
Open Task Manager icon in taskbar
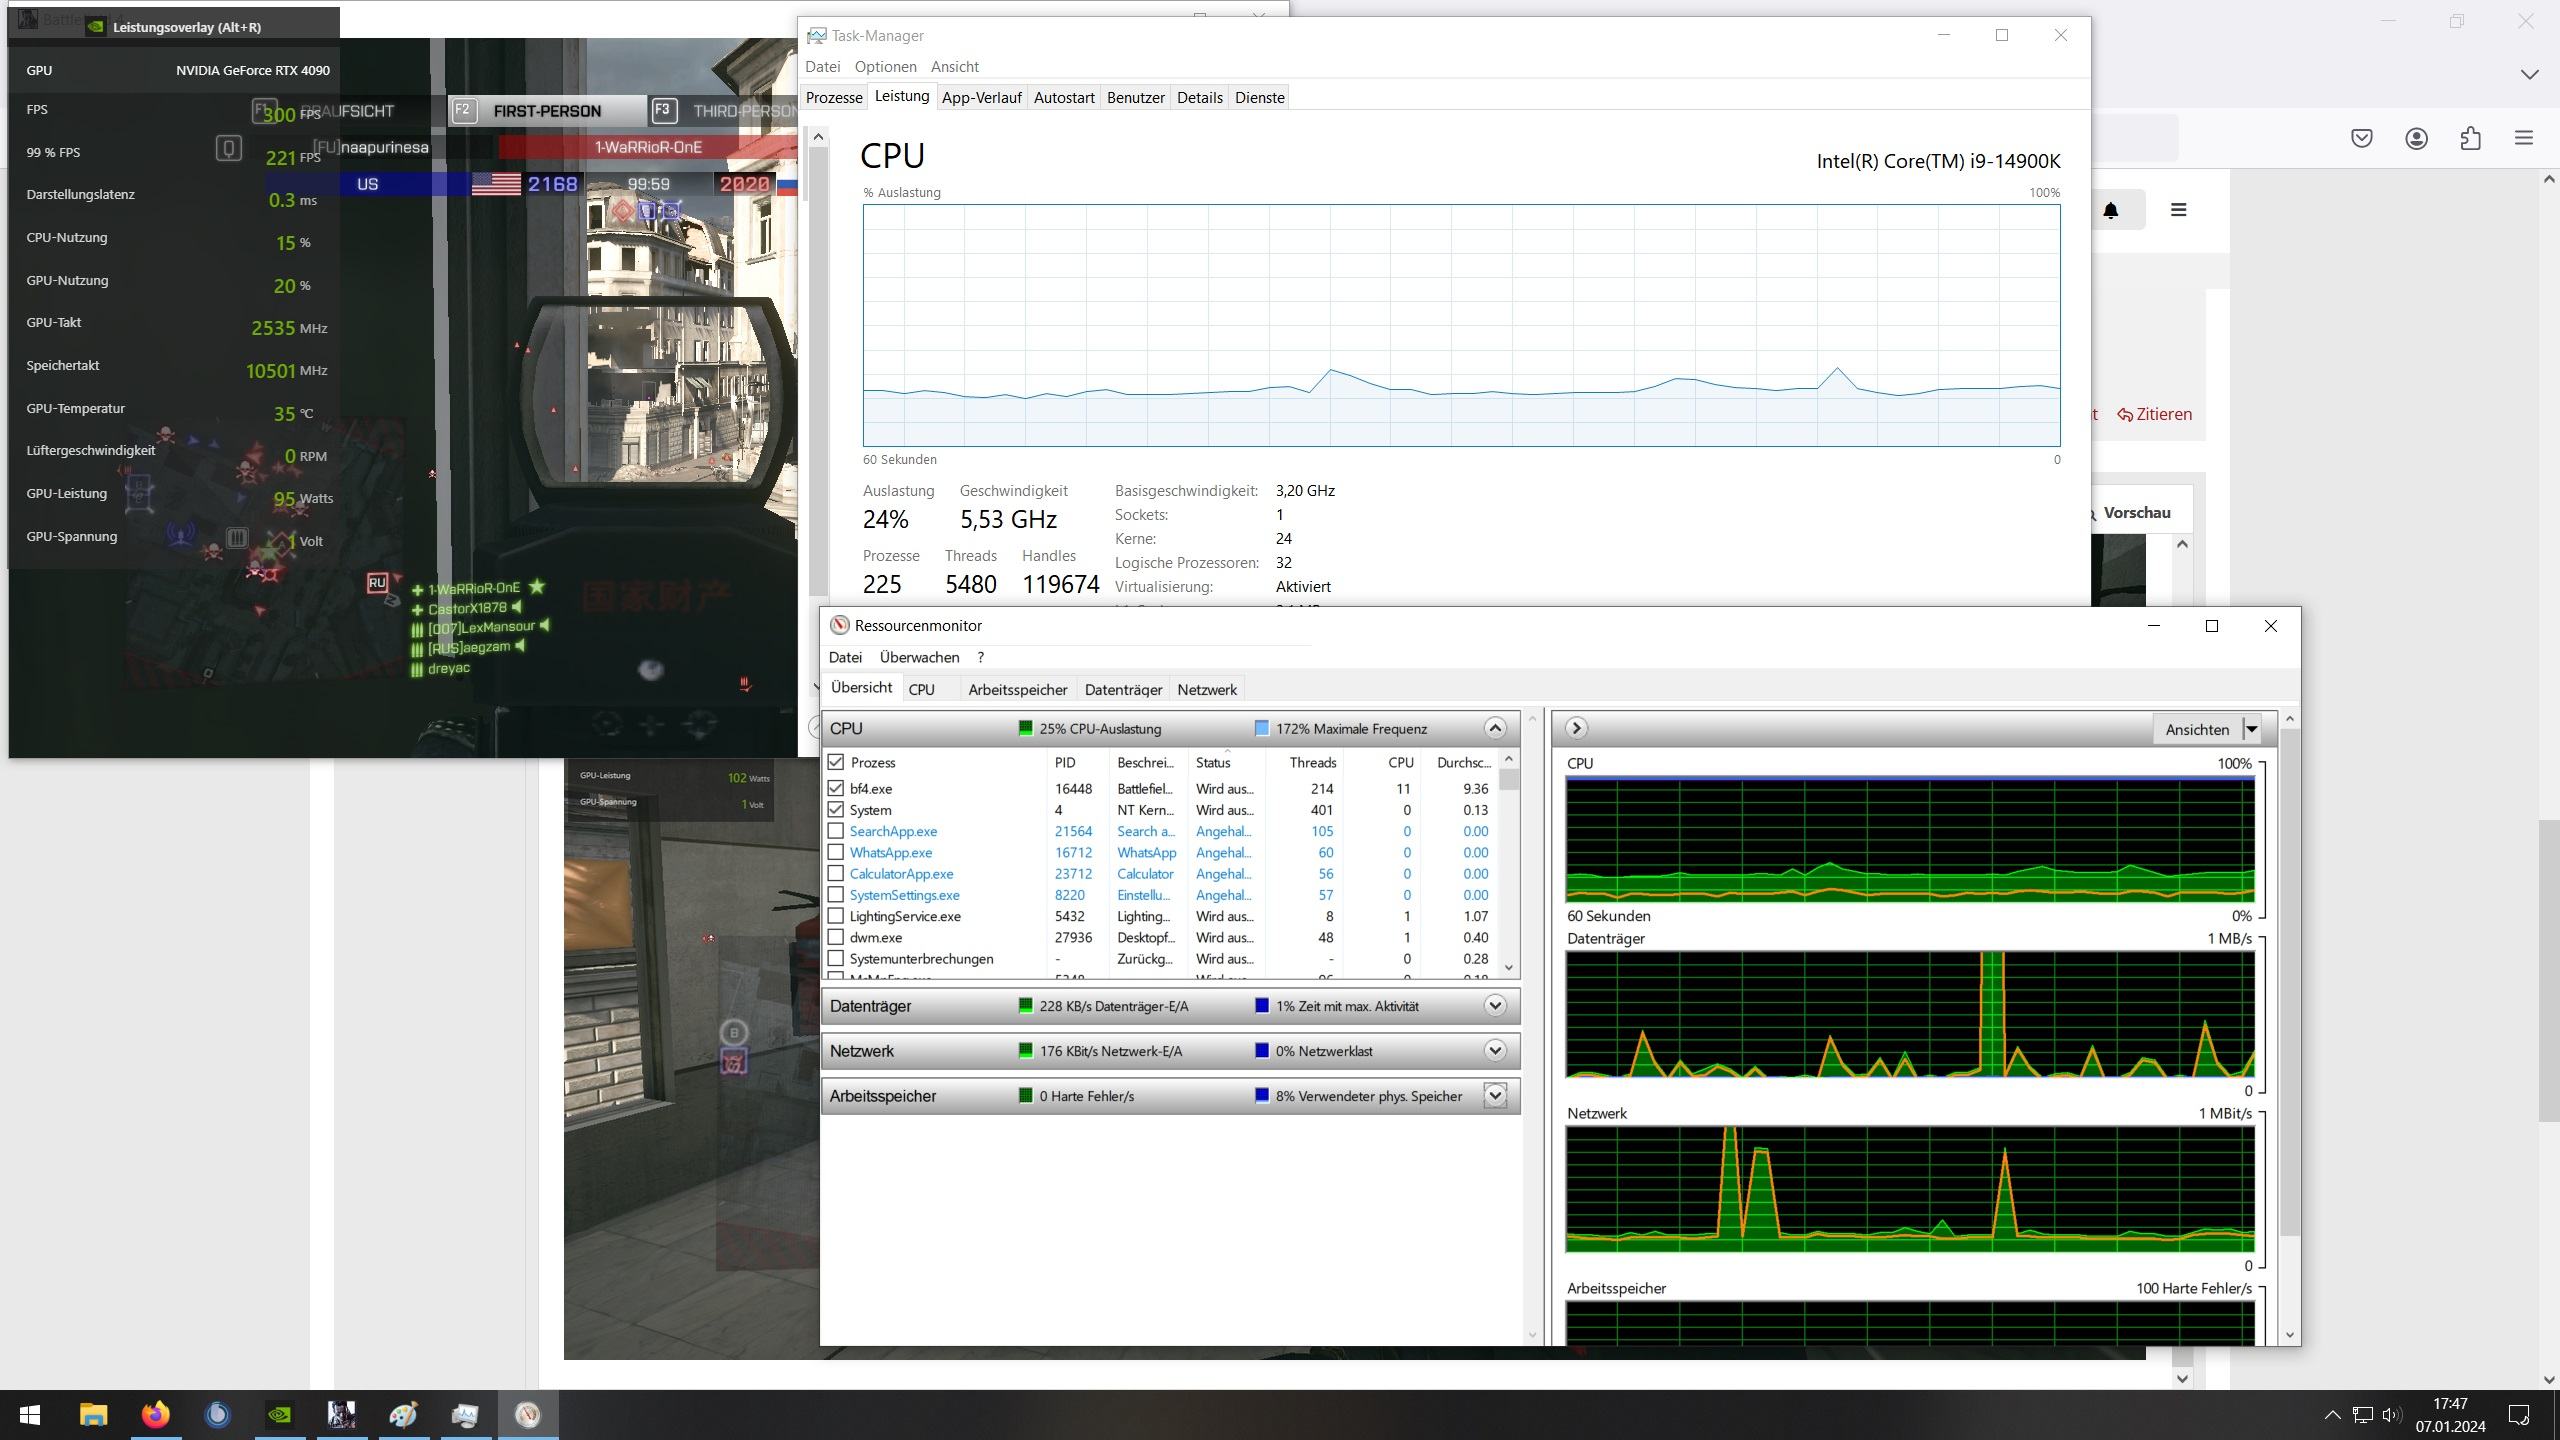(x=465, y=1414)
